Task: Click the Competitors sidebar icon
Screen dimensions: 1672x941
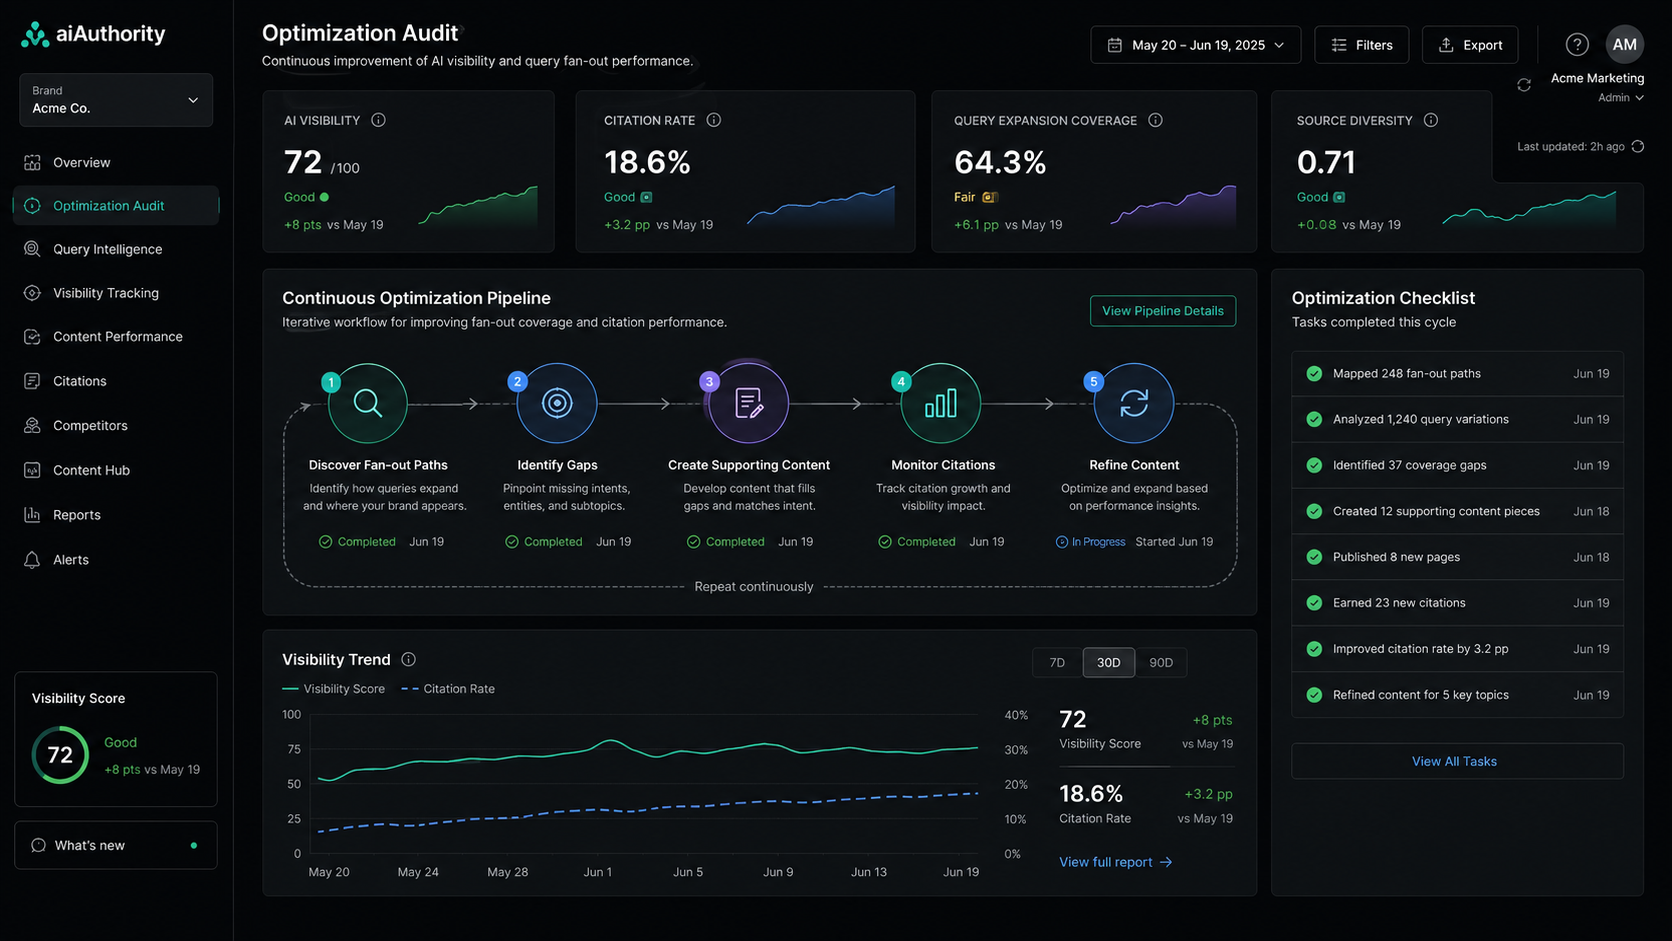Action: 32,425
